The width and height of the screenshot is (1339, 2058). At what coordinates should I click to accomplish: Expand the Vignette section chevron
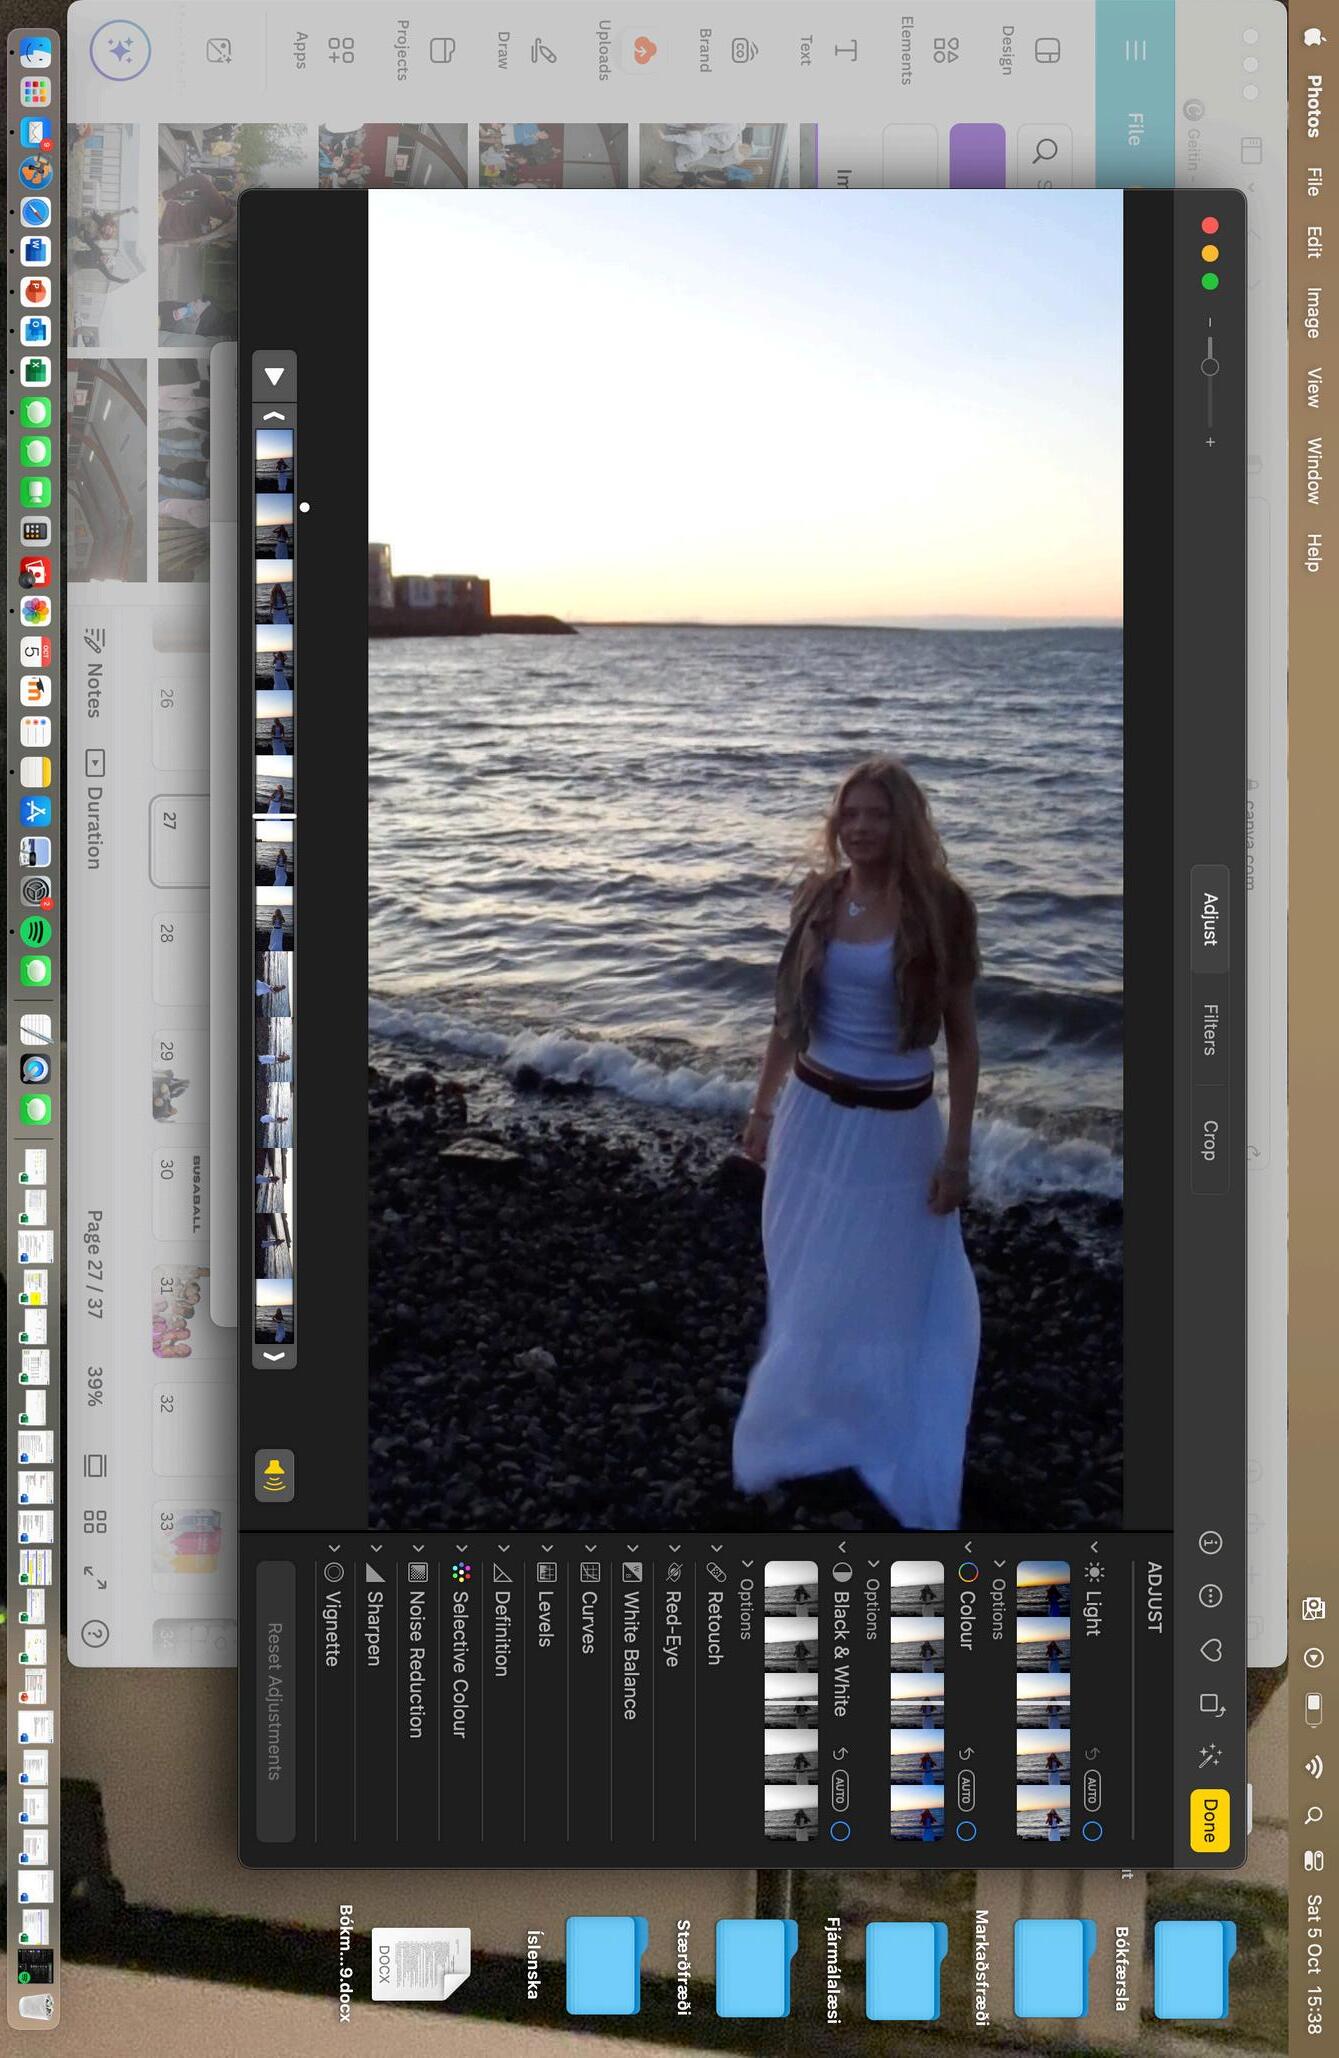click(x=334, y=1548)
